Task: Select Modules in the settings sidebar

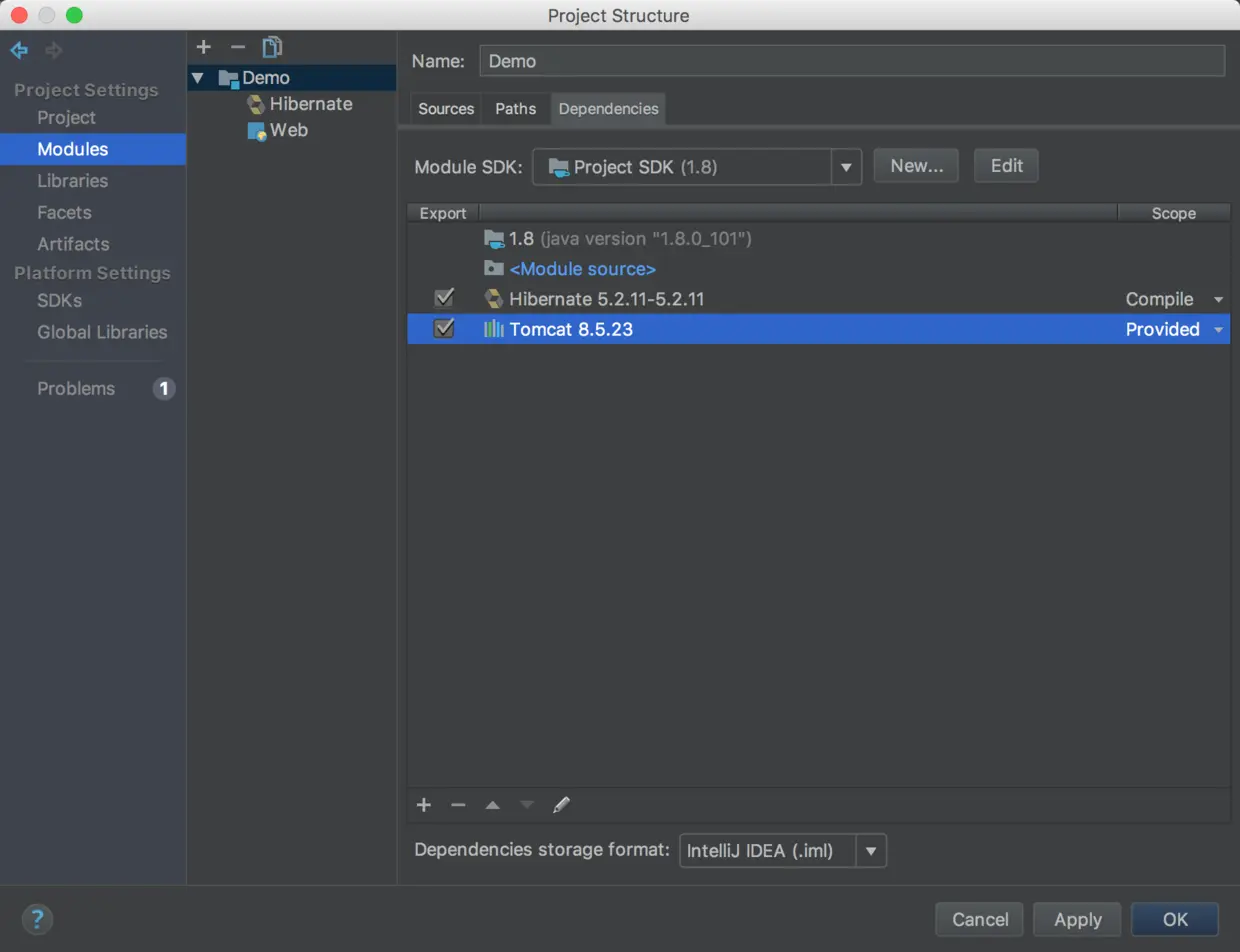Action: [93, 149]
